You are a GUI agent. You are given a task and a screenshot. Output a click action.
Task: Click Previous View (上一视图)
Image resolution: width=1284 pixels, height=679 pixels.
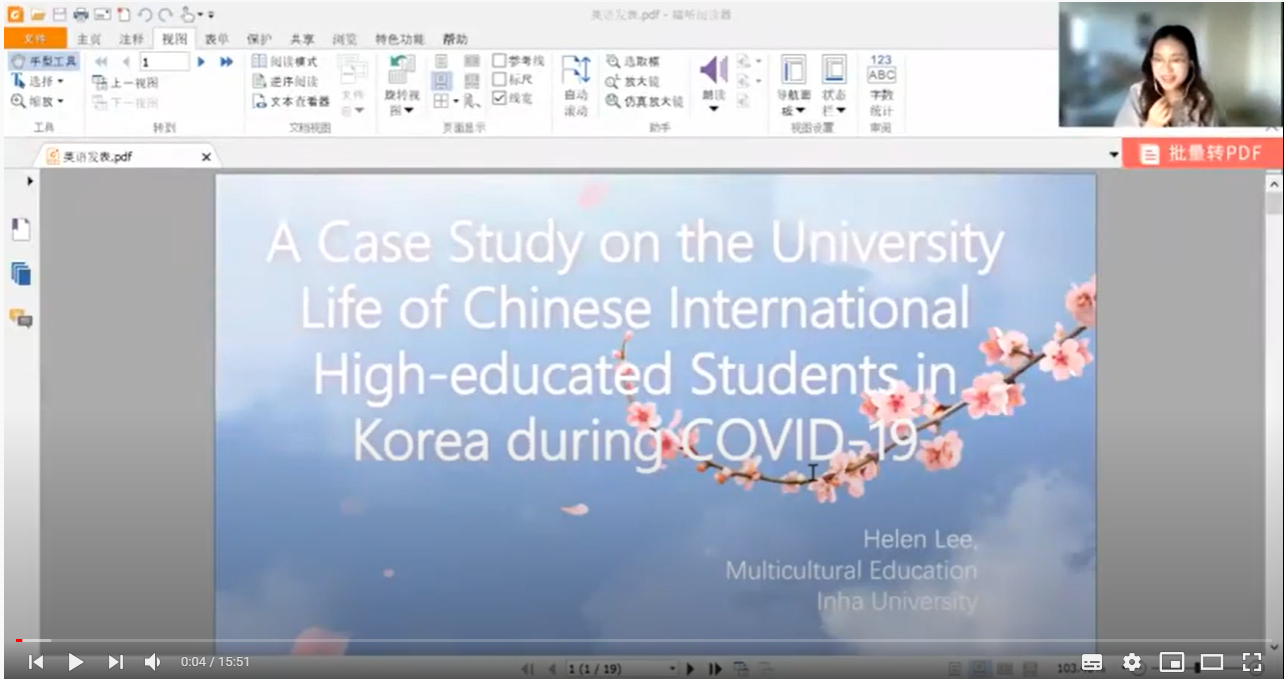pos(125,82)
